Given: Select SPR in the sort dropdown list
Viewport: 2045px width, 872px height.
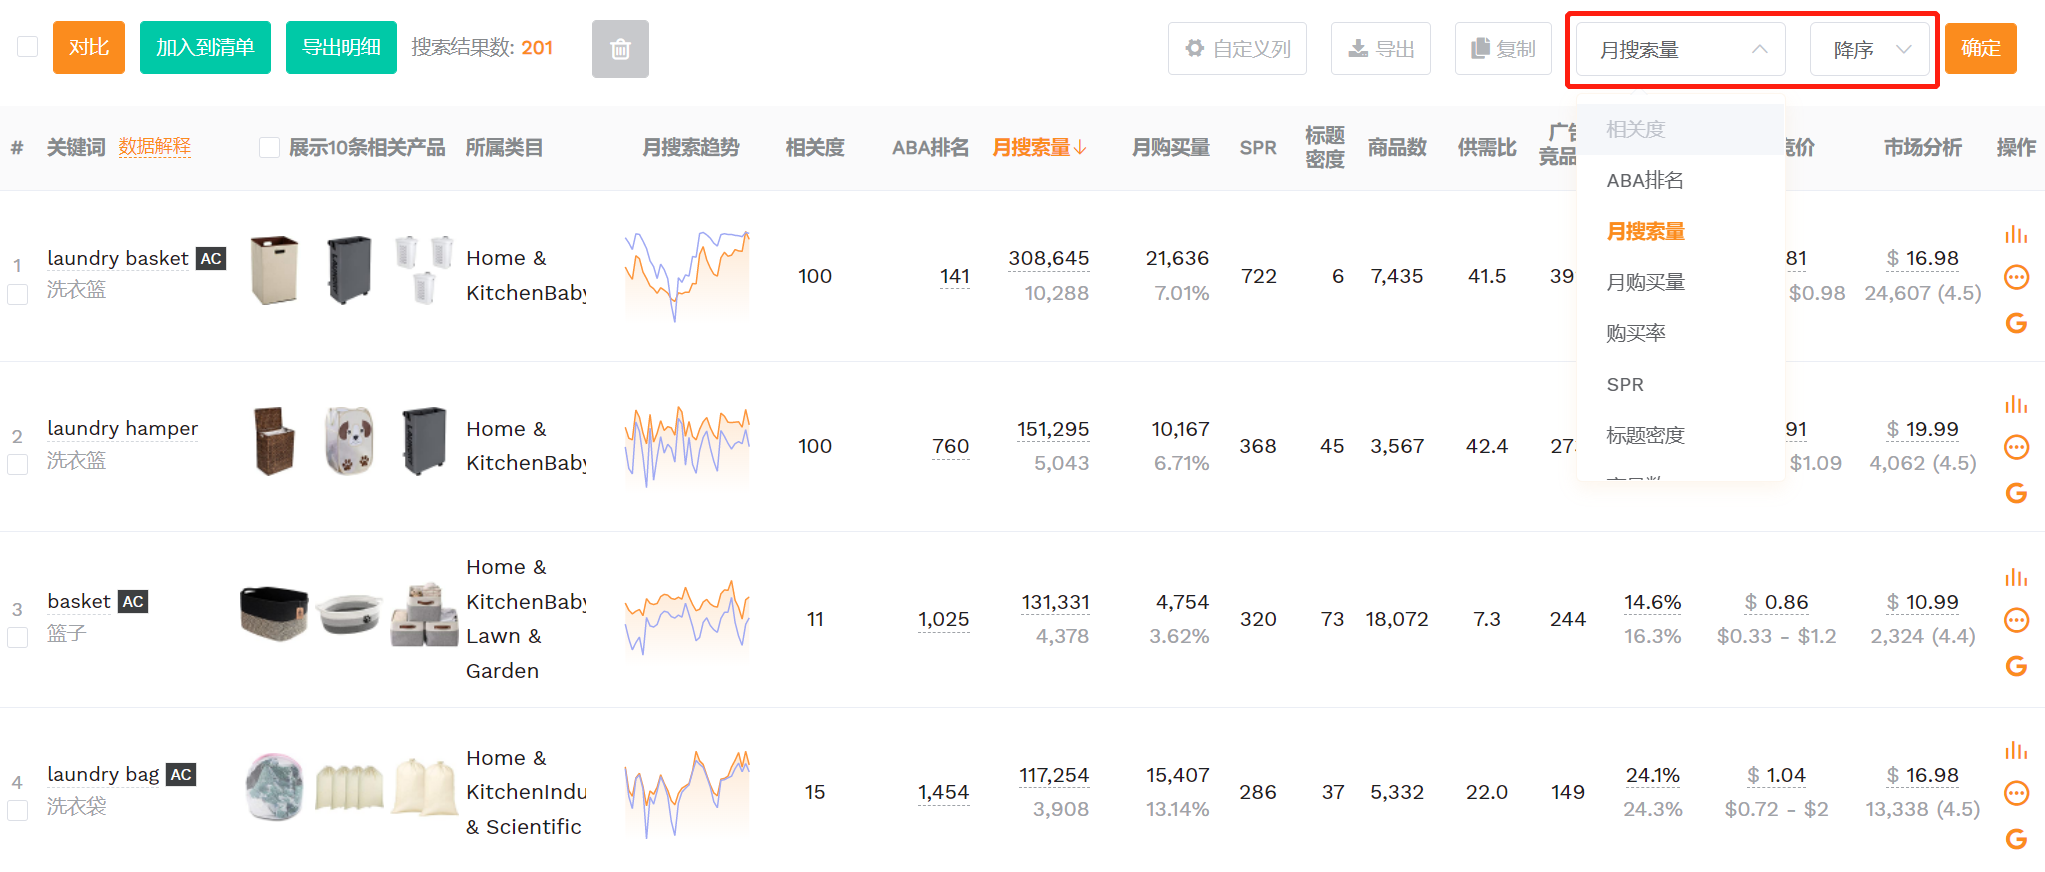Looking at the screenshot, I should click(1681, 384).
